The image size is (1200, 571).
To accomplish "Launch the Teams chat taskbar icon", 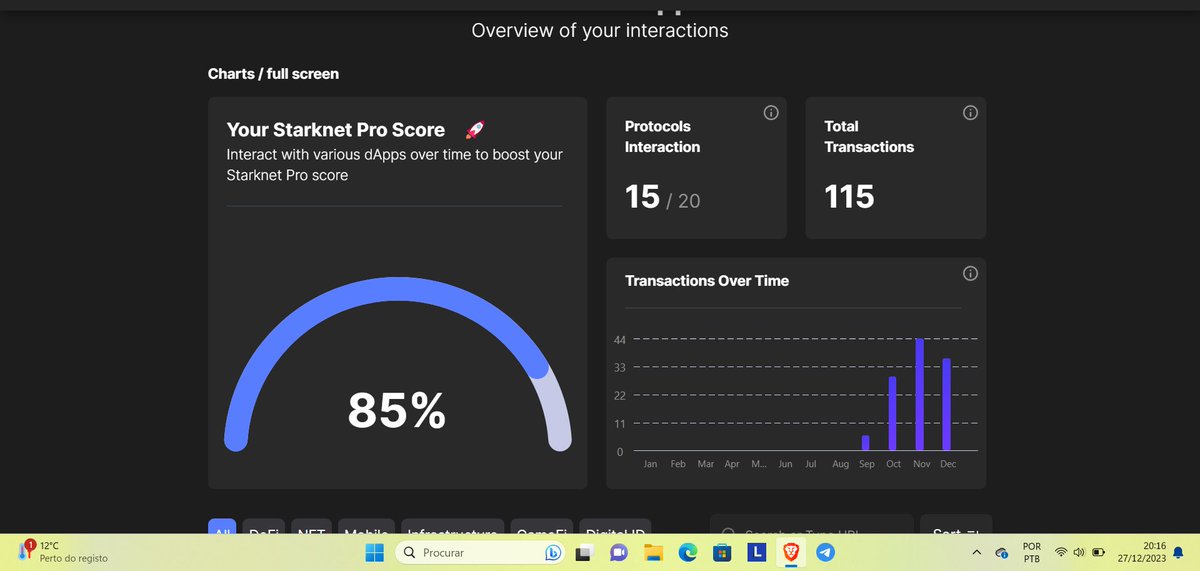I will [618, 552].
